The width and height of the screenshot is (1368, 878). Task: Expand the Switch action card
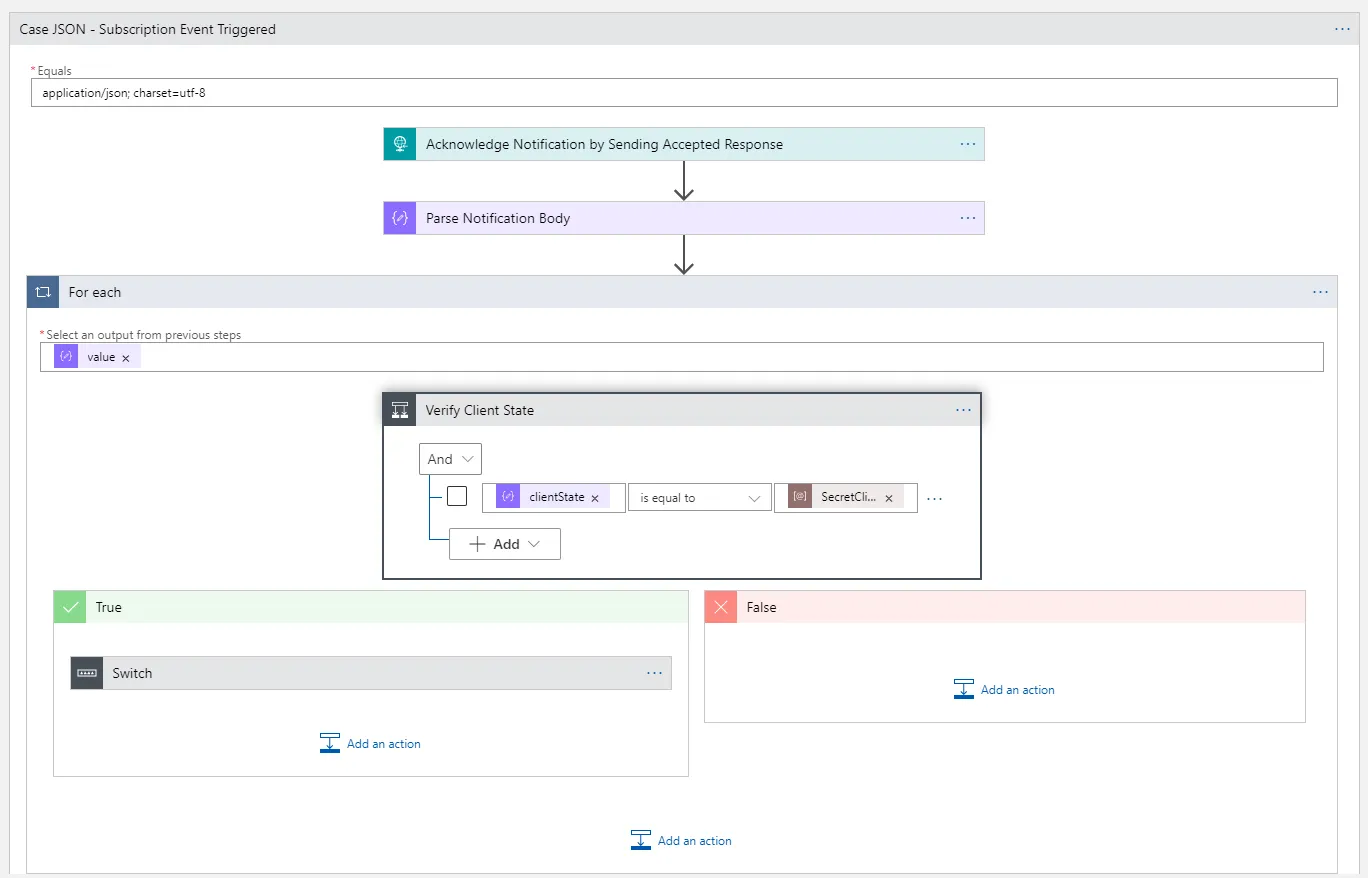[x=371, y=673]
